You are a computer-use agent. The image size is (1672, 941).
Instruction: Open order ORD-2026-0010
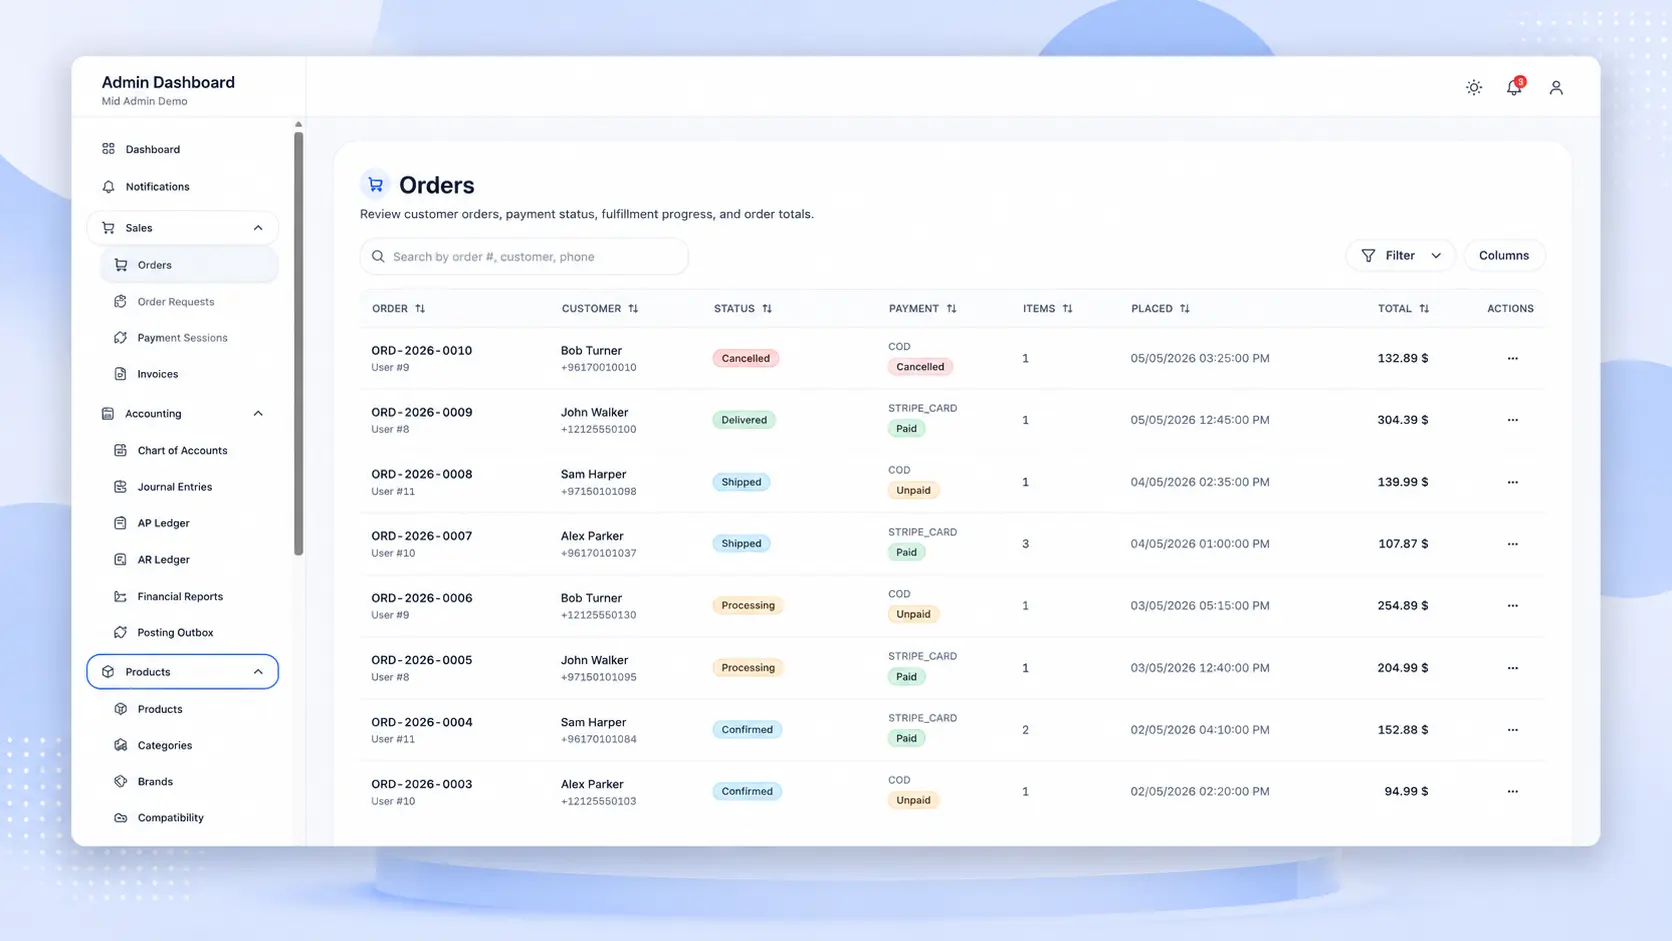421,351
